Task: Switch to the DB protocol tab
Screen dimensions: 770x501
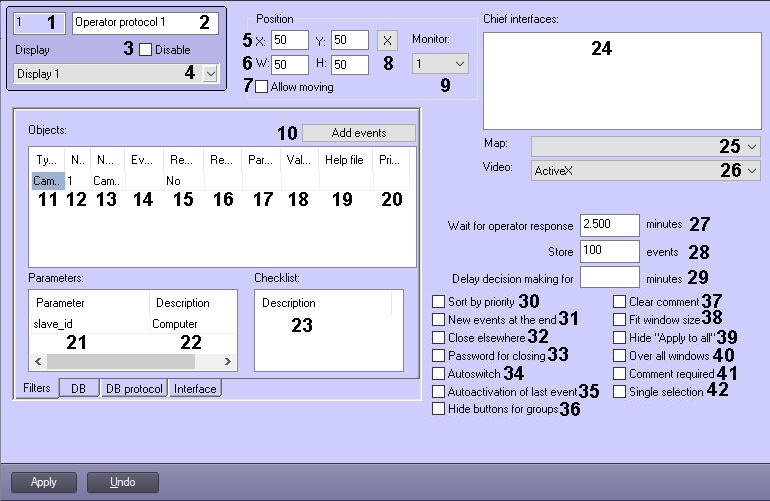Action: click(133, 388)
